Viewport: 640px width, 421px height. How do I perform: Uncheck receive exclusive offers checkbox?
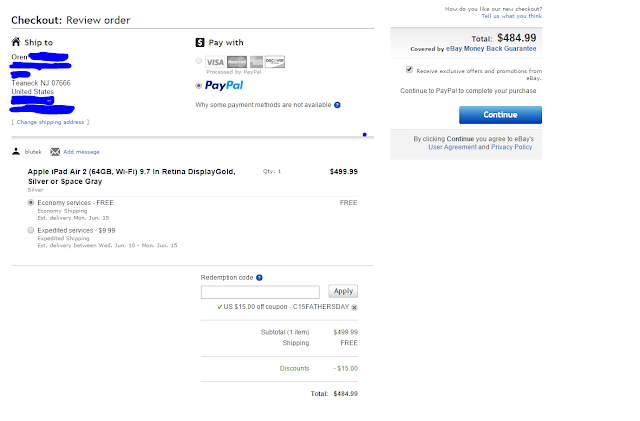click(x=409, y=69)
